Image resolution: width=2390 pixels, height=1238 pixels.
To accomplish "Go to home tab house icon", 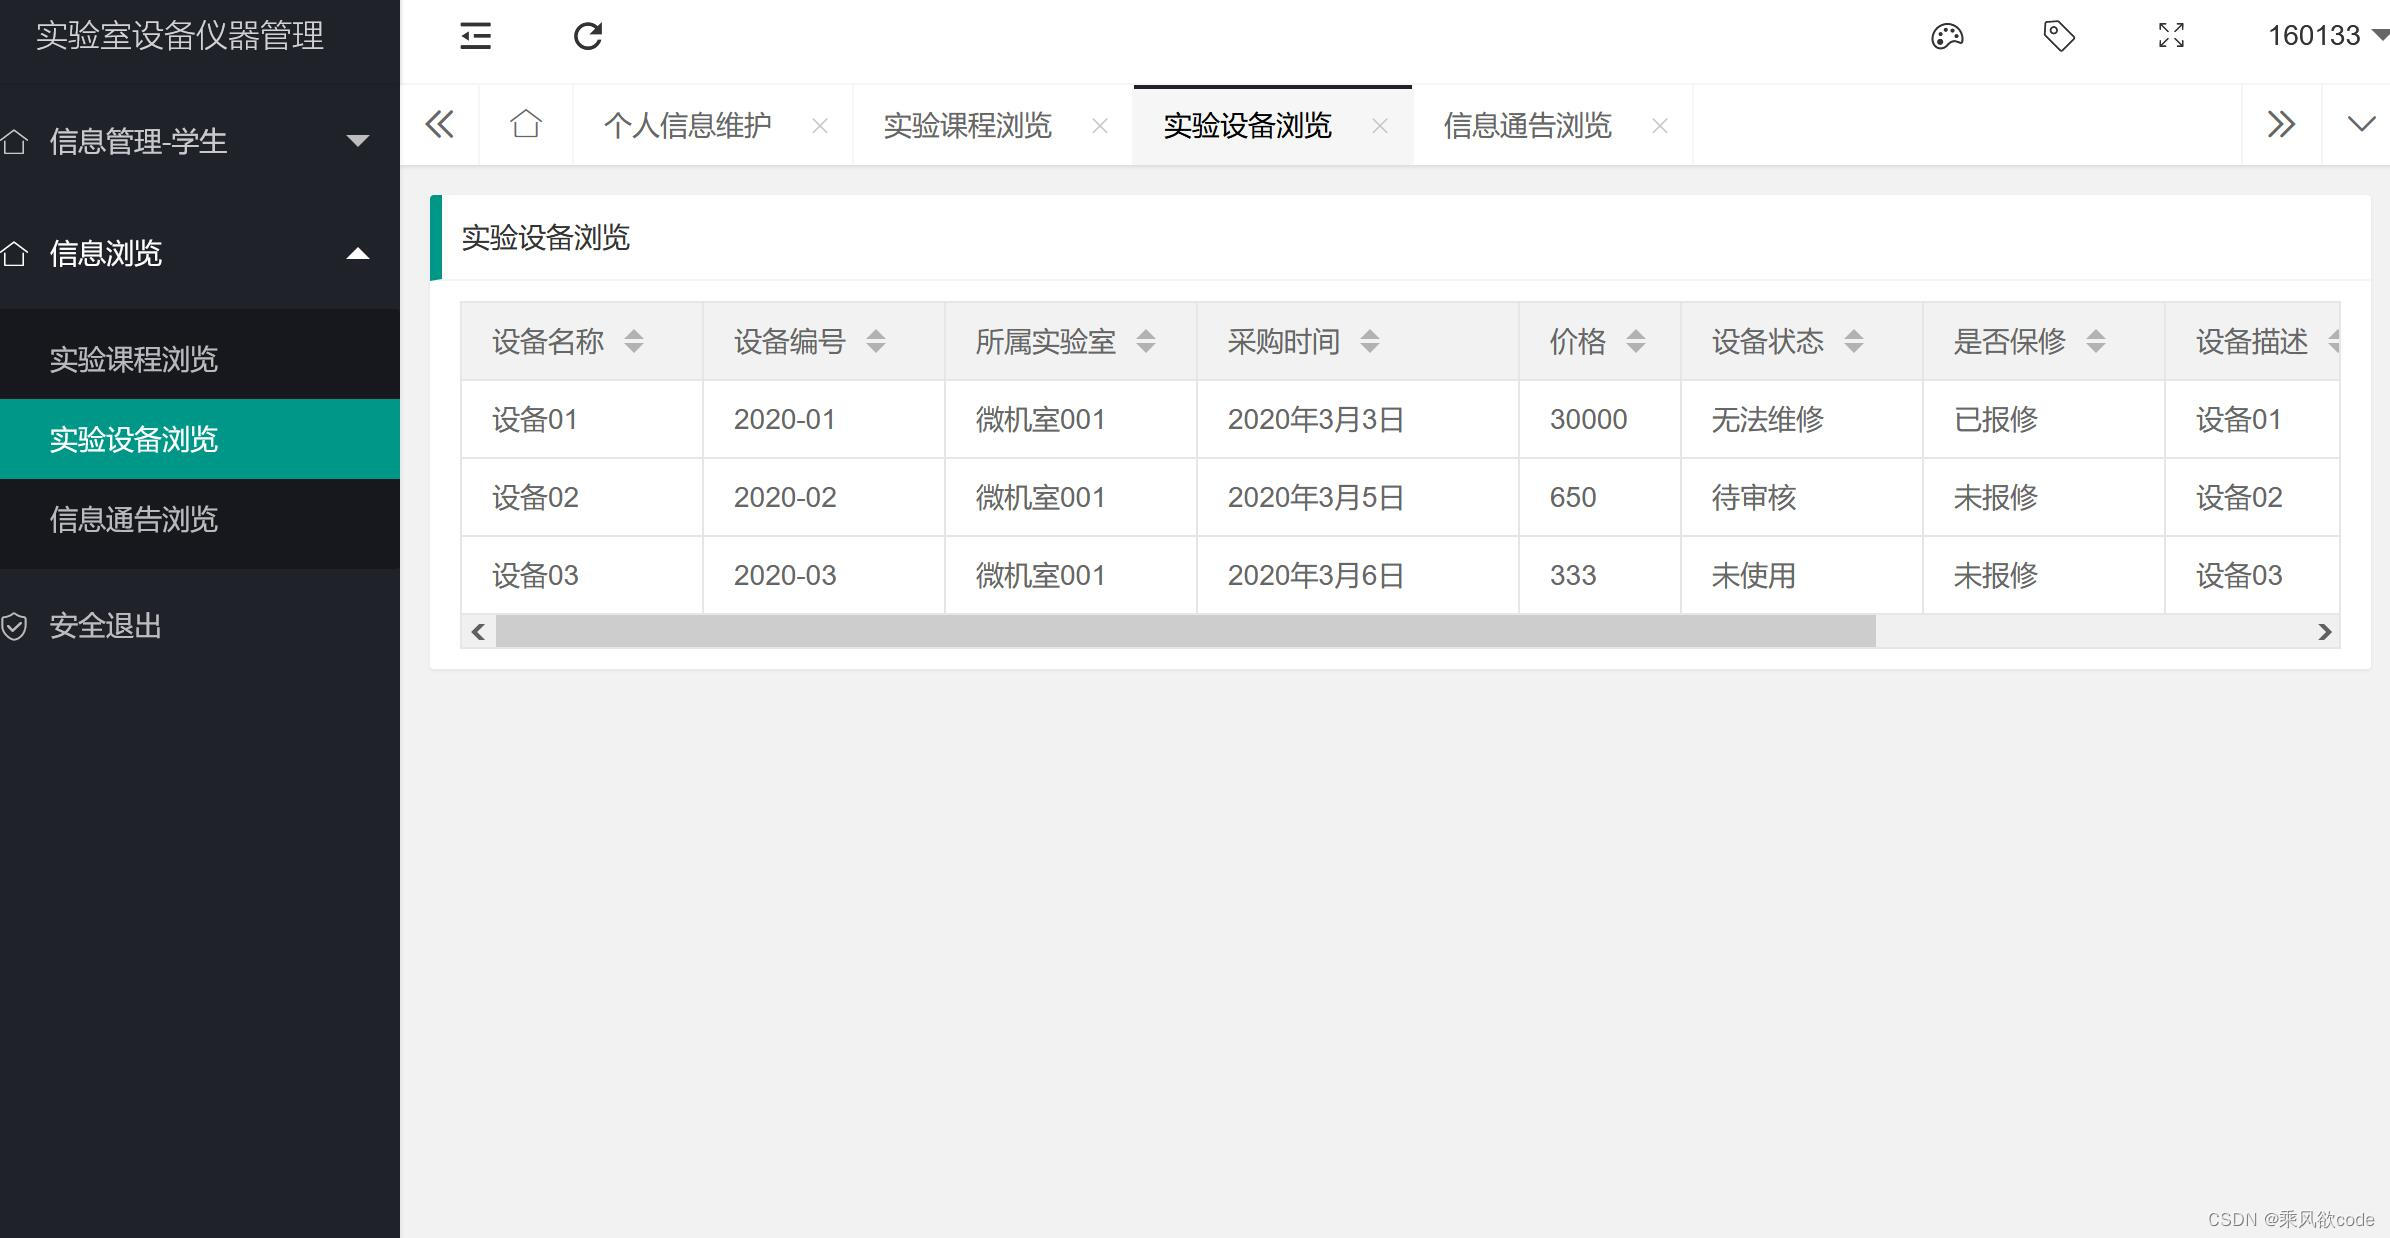I will tap(526, 125).
